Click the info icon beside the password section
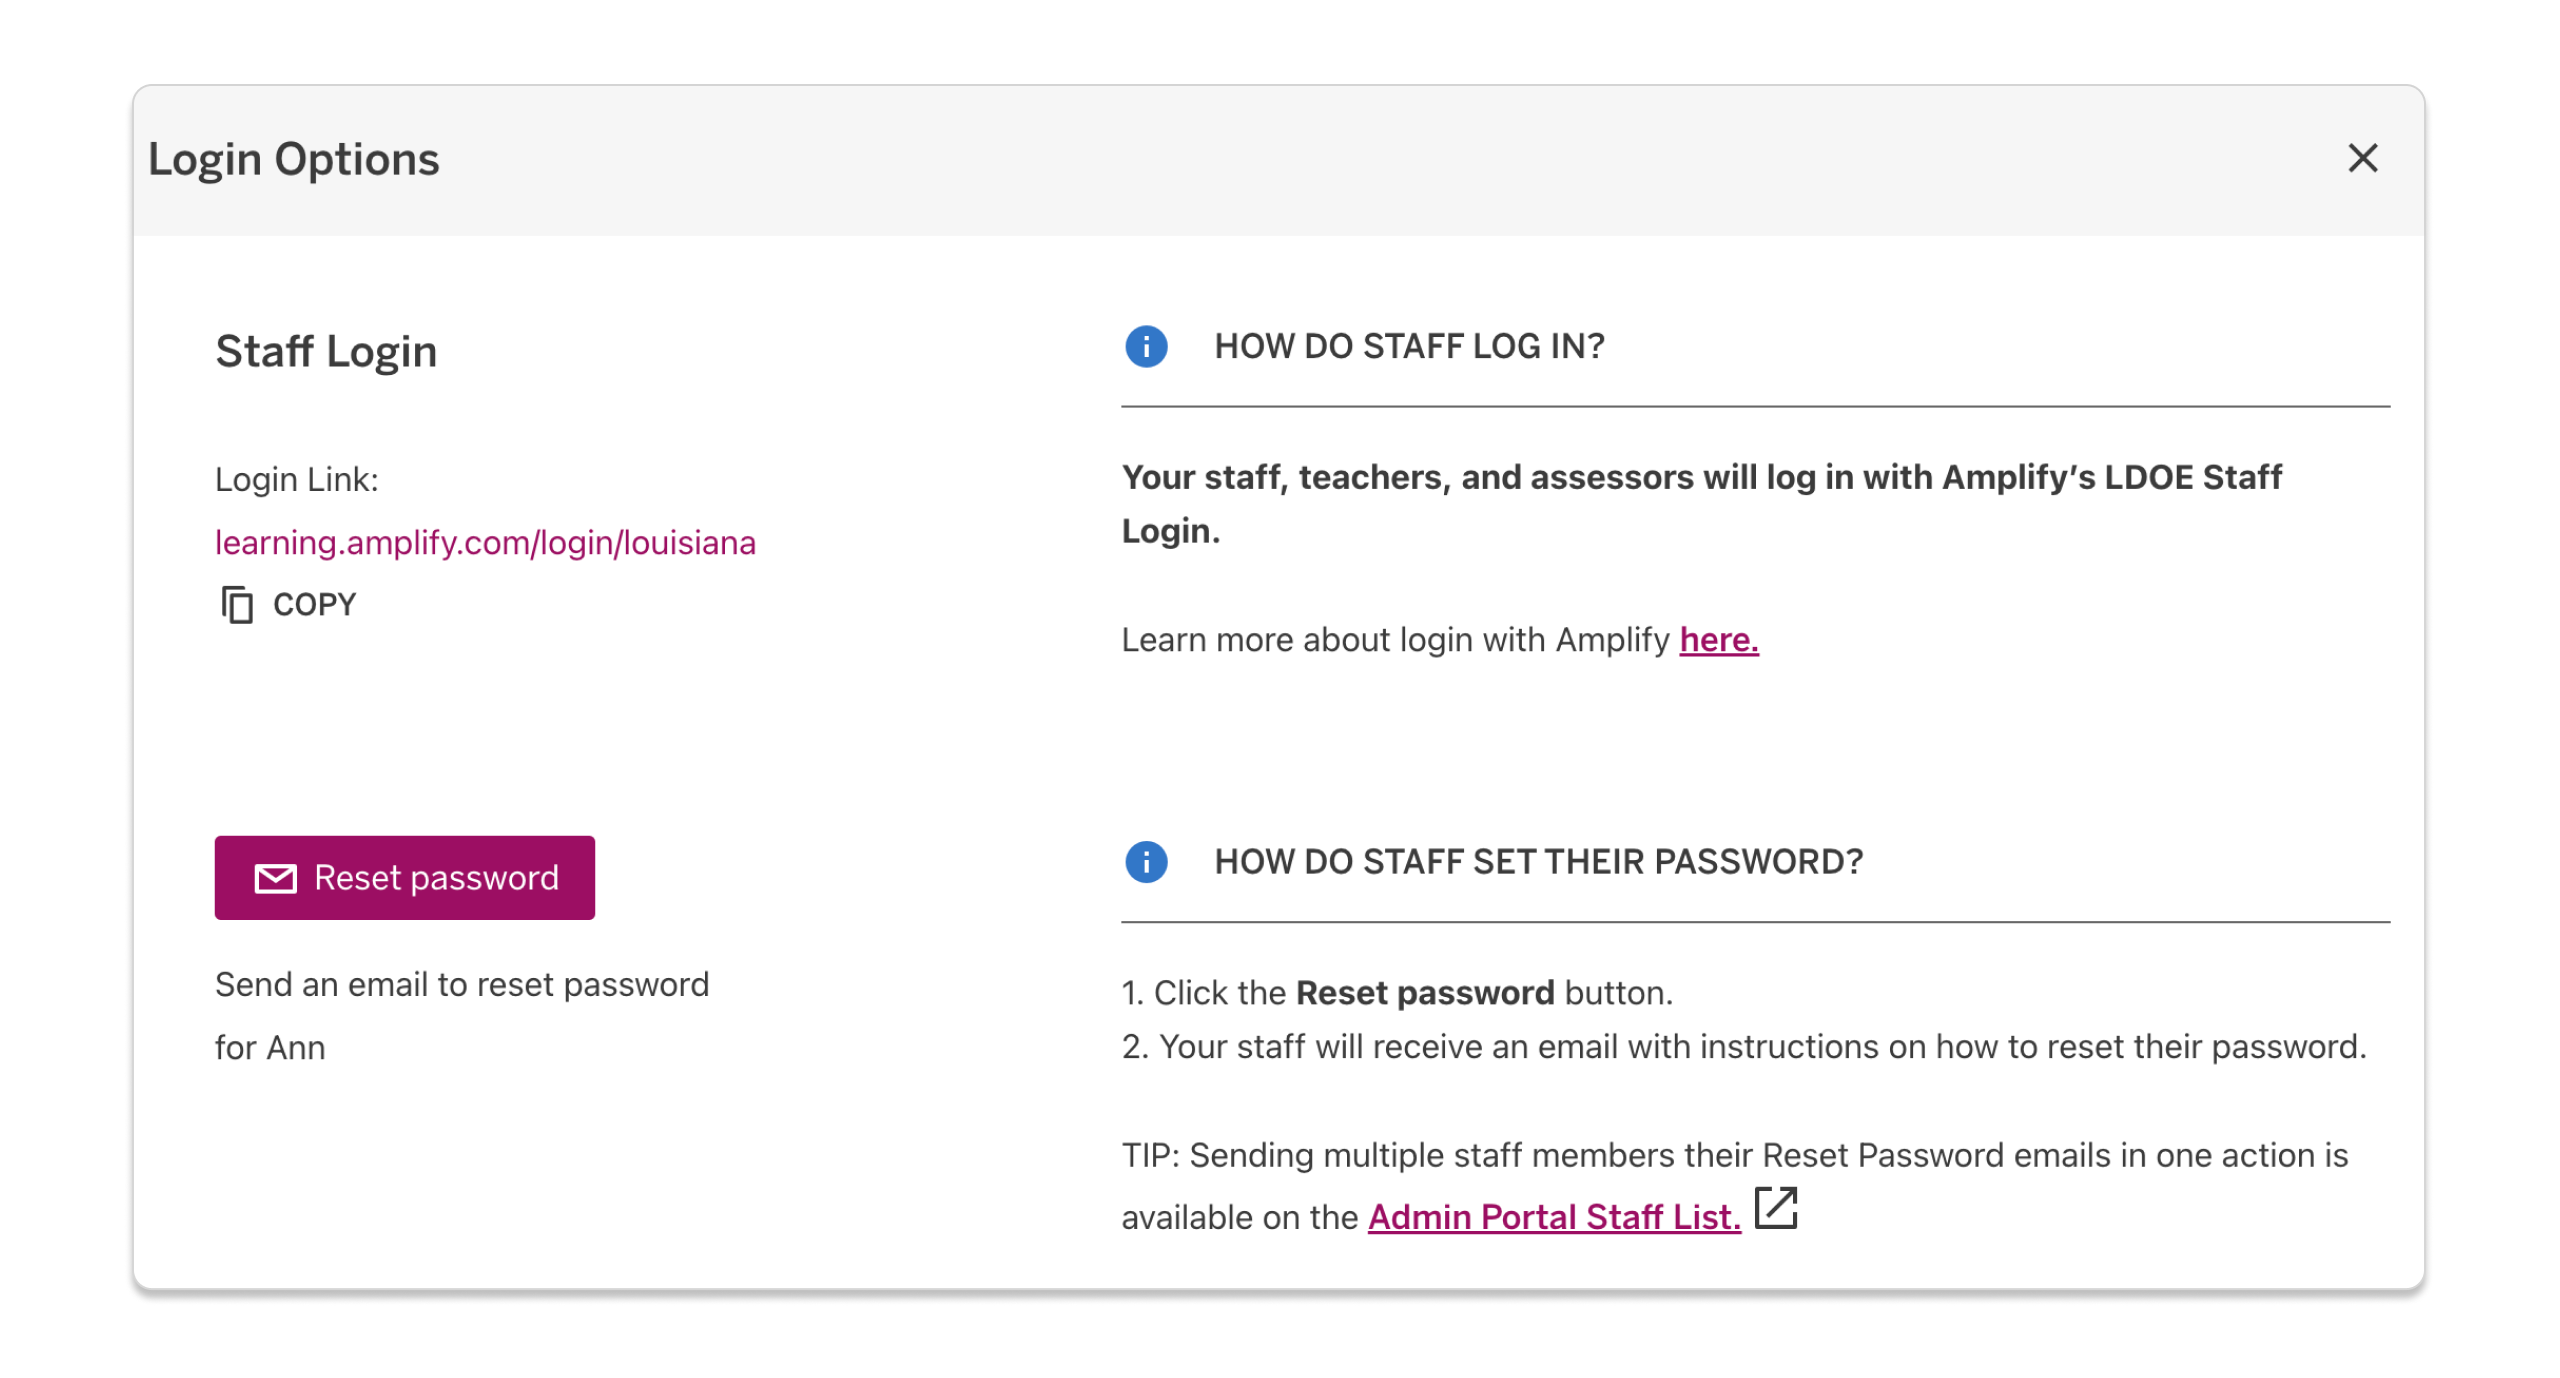Screen dimensions: 2560x1378 tap(1146, 861)
